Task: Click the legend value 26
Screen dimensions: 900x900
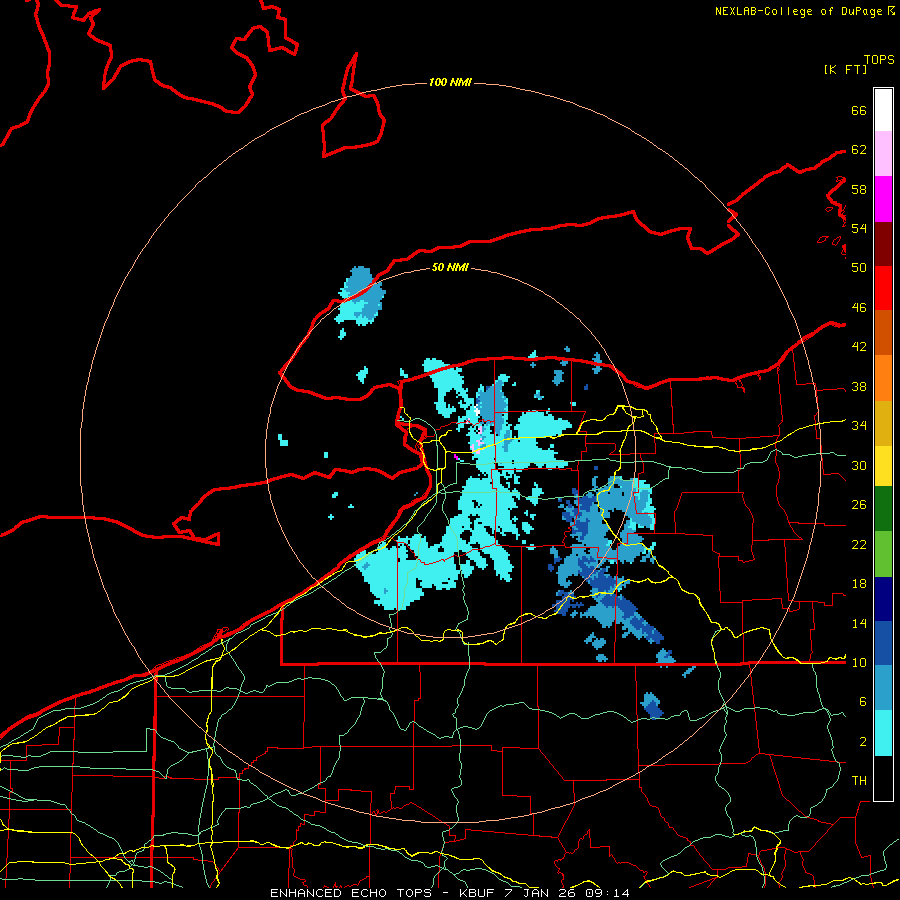Action: (x=859, y=505)
